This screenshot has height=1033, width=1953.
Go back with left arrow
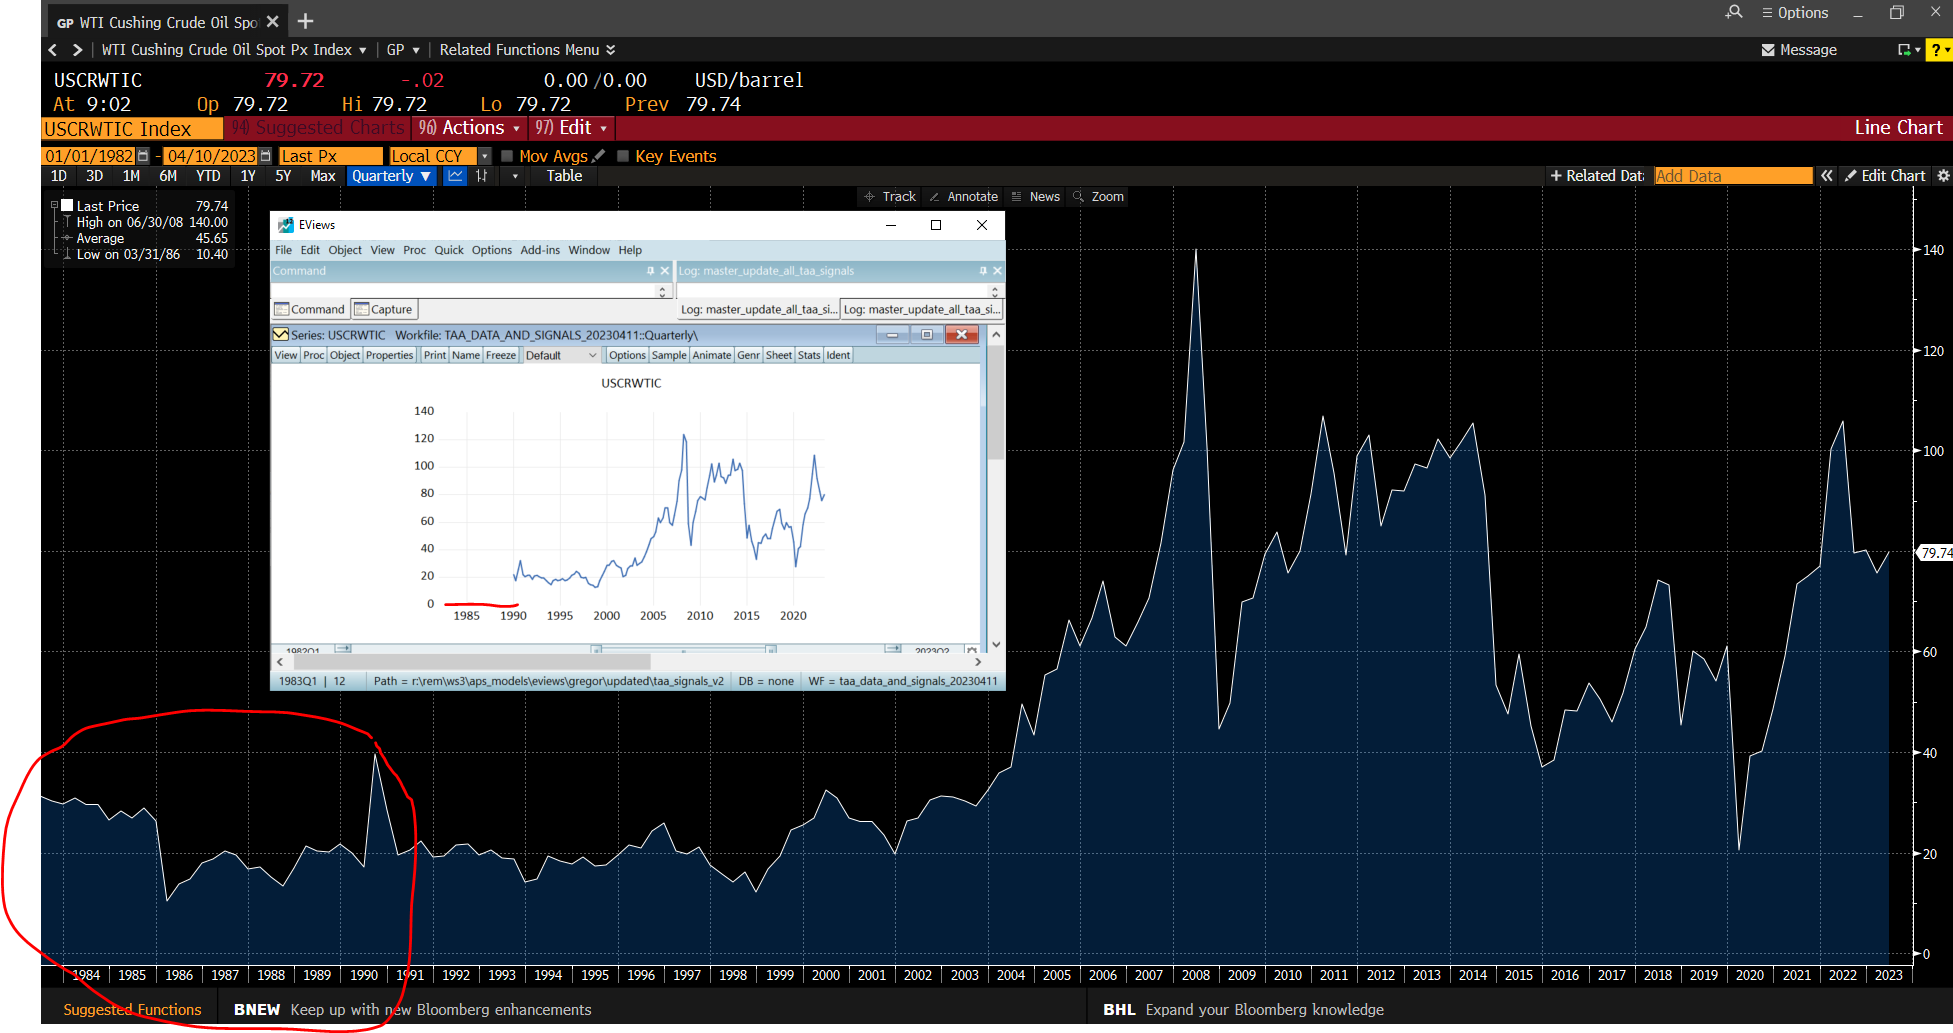point(53,50)
